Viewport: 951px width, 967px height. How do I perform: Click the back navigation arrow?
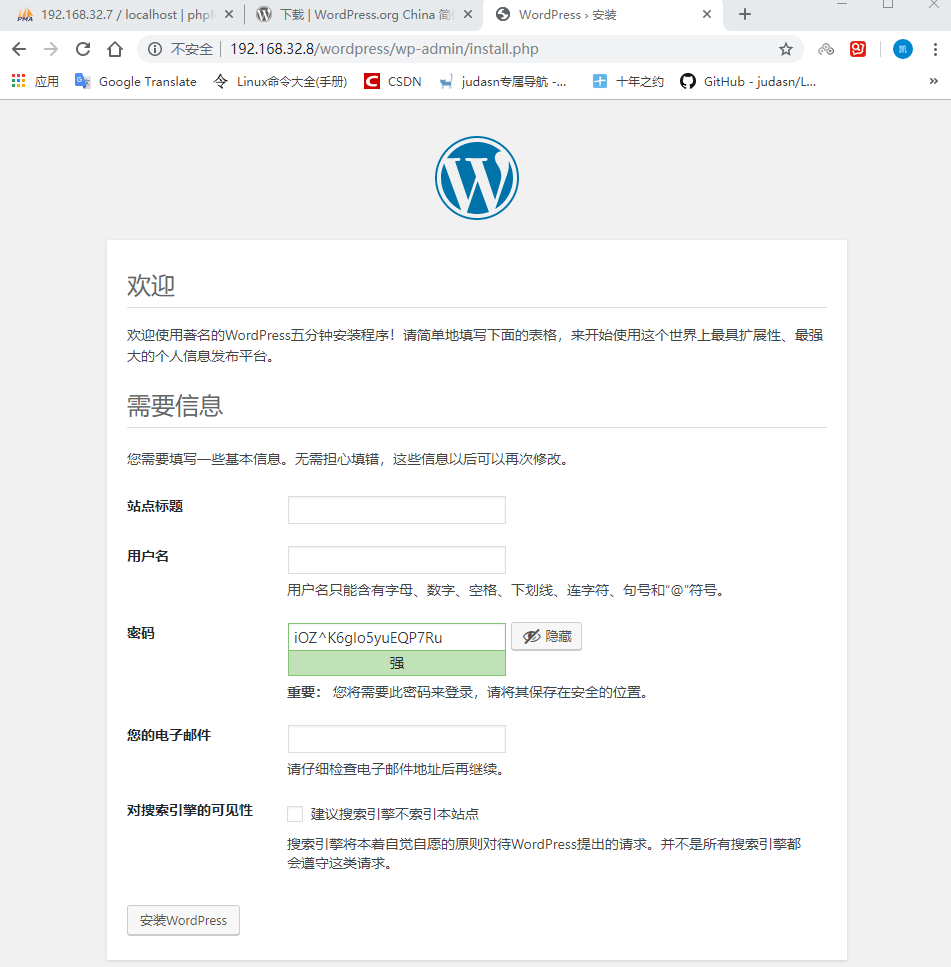point(19,48)
